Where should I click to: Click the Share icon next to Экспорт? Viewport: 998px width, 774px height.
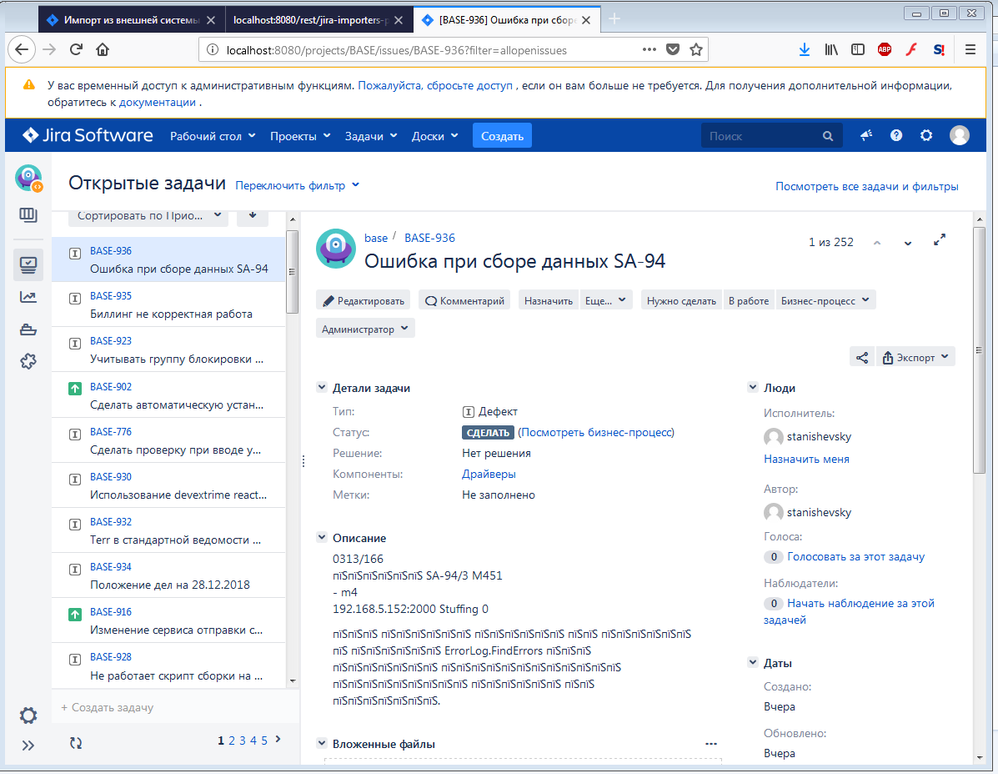860,356
